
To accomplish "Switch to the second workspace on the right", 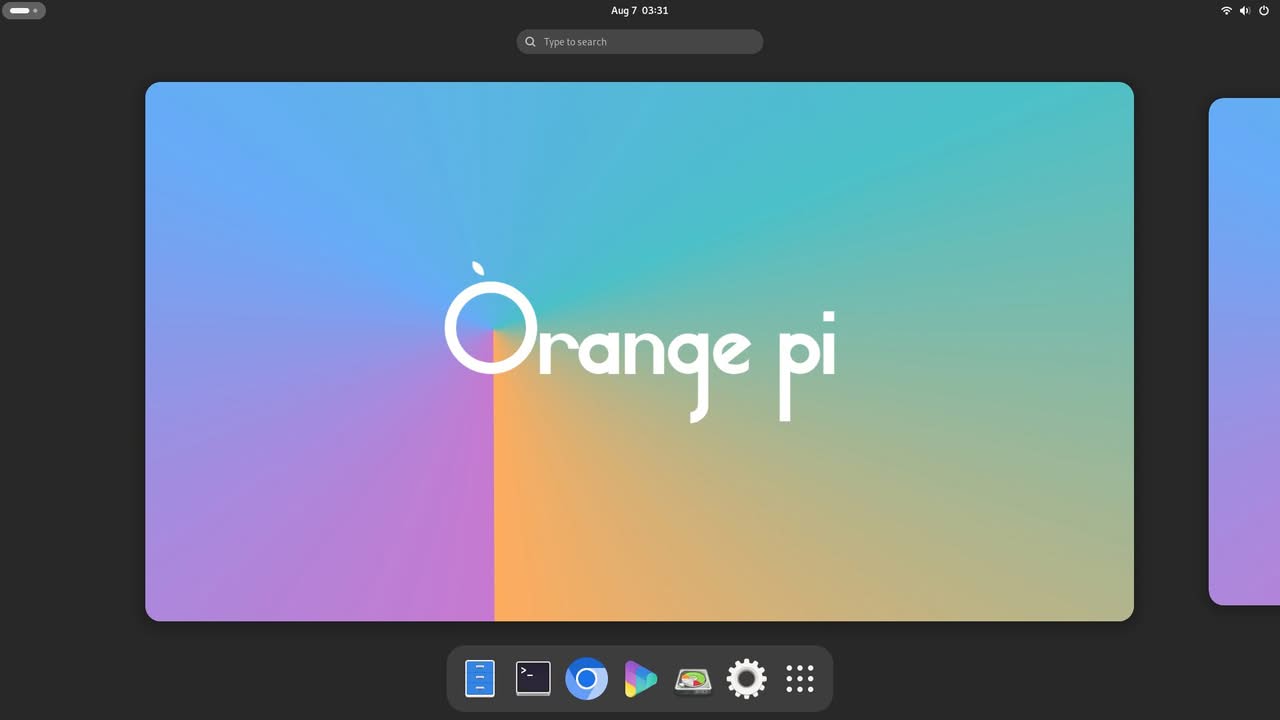I will coord(1244,352).
